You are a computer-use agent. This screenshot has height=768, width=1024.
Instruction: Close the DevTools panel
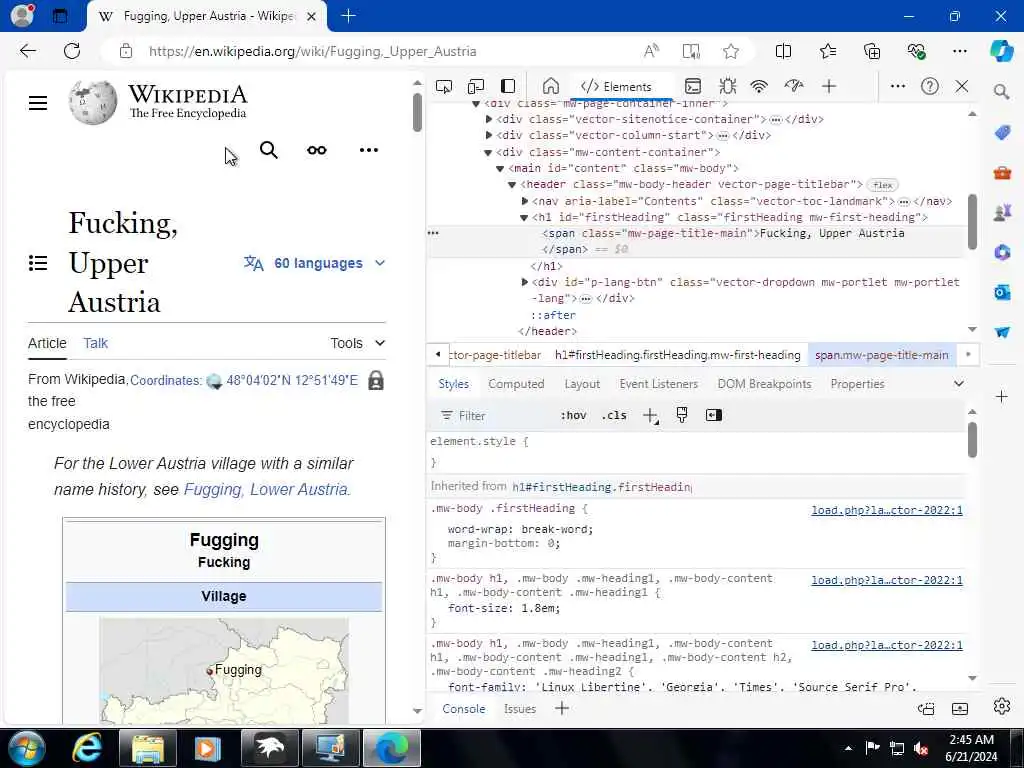961,86
